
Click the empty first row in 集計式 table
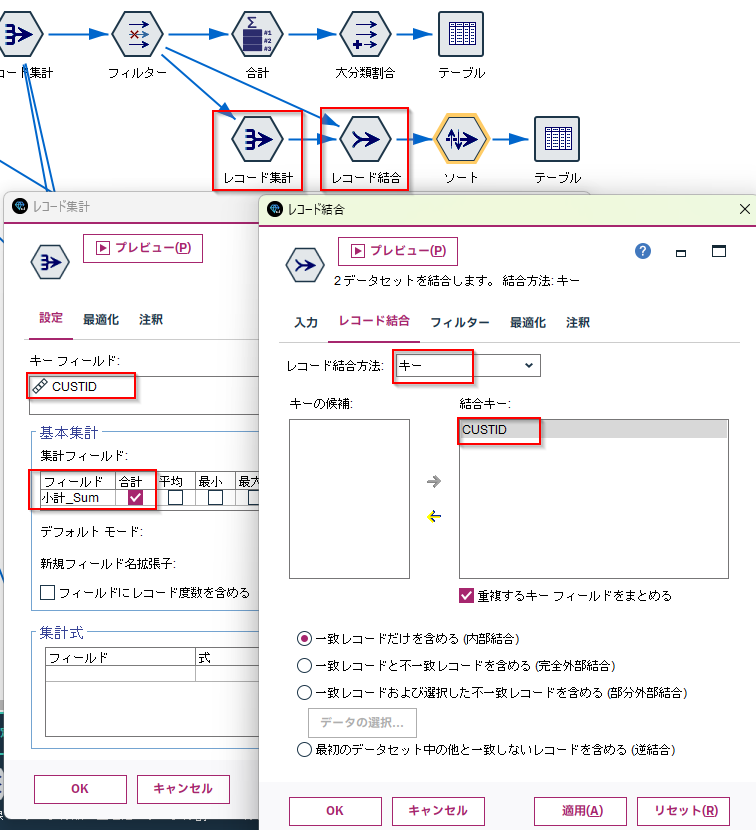point(152,673)
